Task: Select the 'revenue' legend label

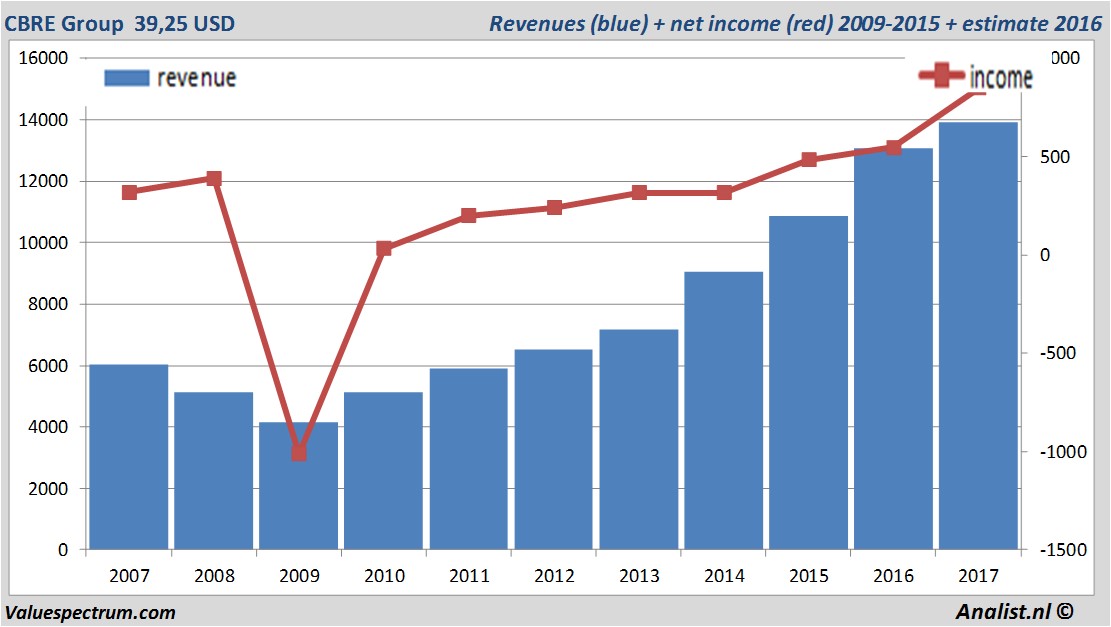Action: [x=196, y=78]
